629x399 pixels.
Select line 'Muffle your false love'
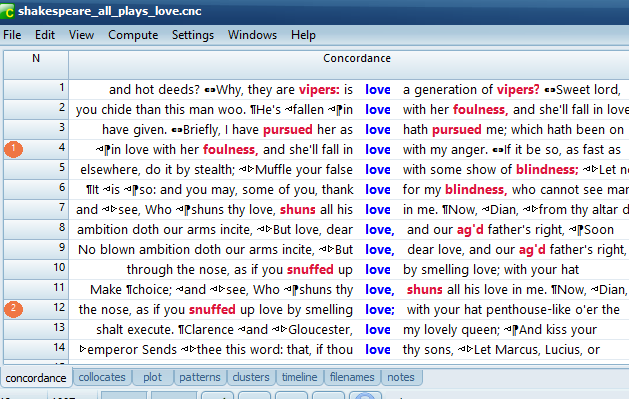pos(349,170)
